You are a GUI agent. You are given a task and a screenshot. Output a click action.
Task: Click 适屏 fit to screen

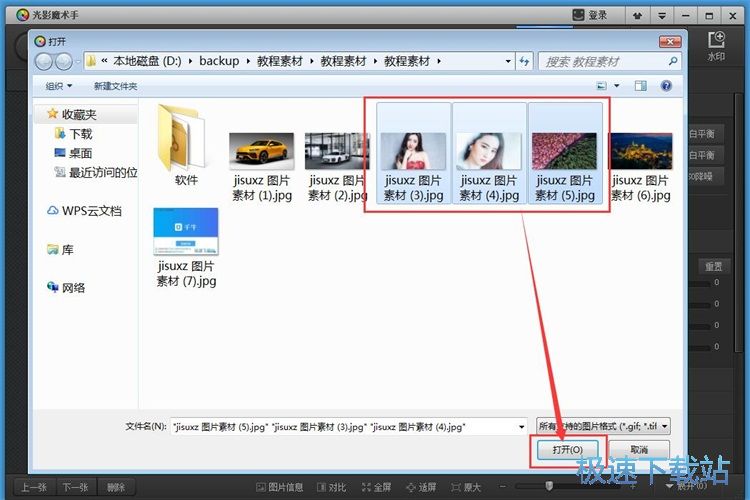click(421, 487)
